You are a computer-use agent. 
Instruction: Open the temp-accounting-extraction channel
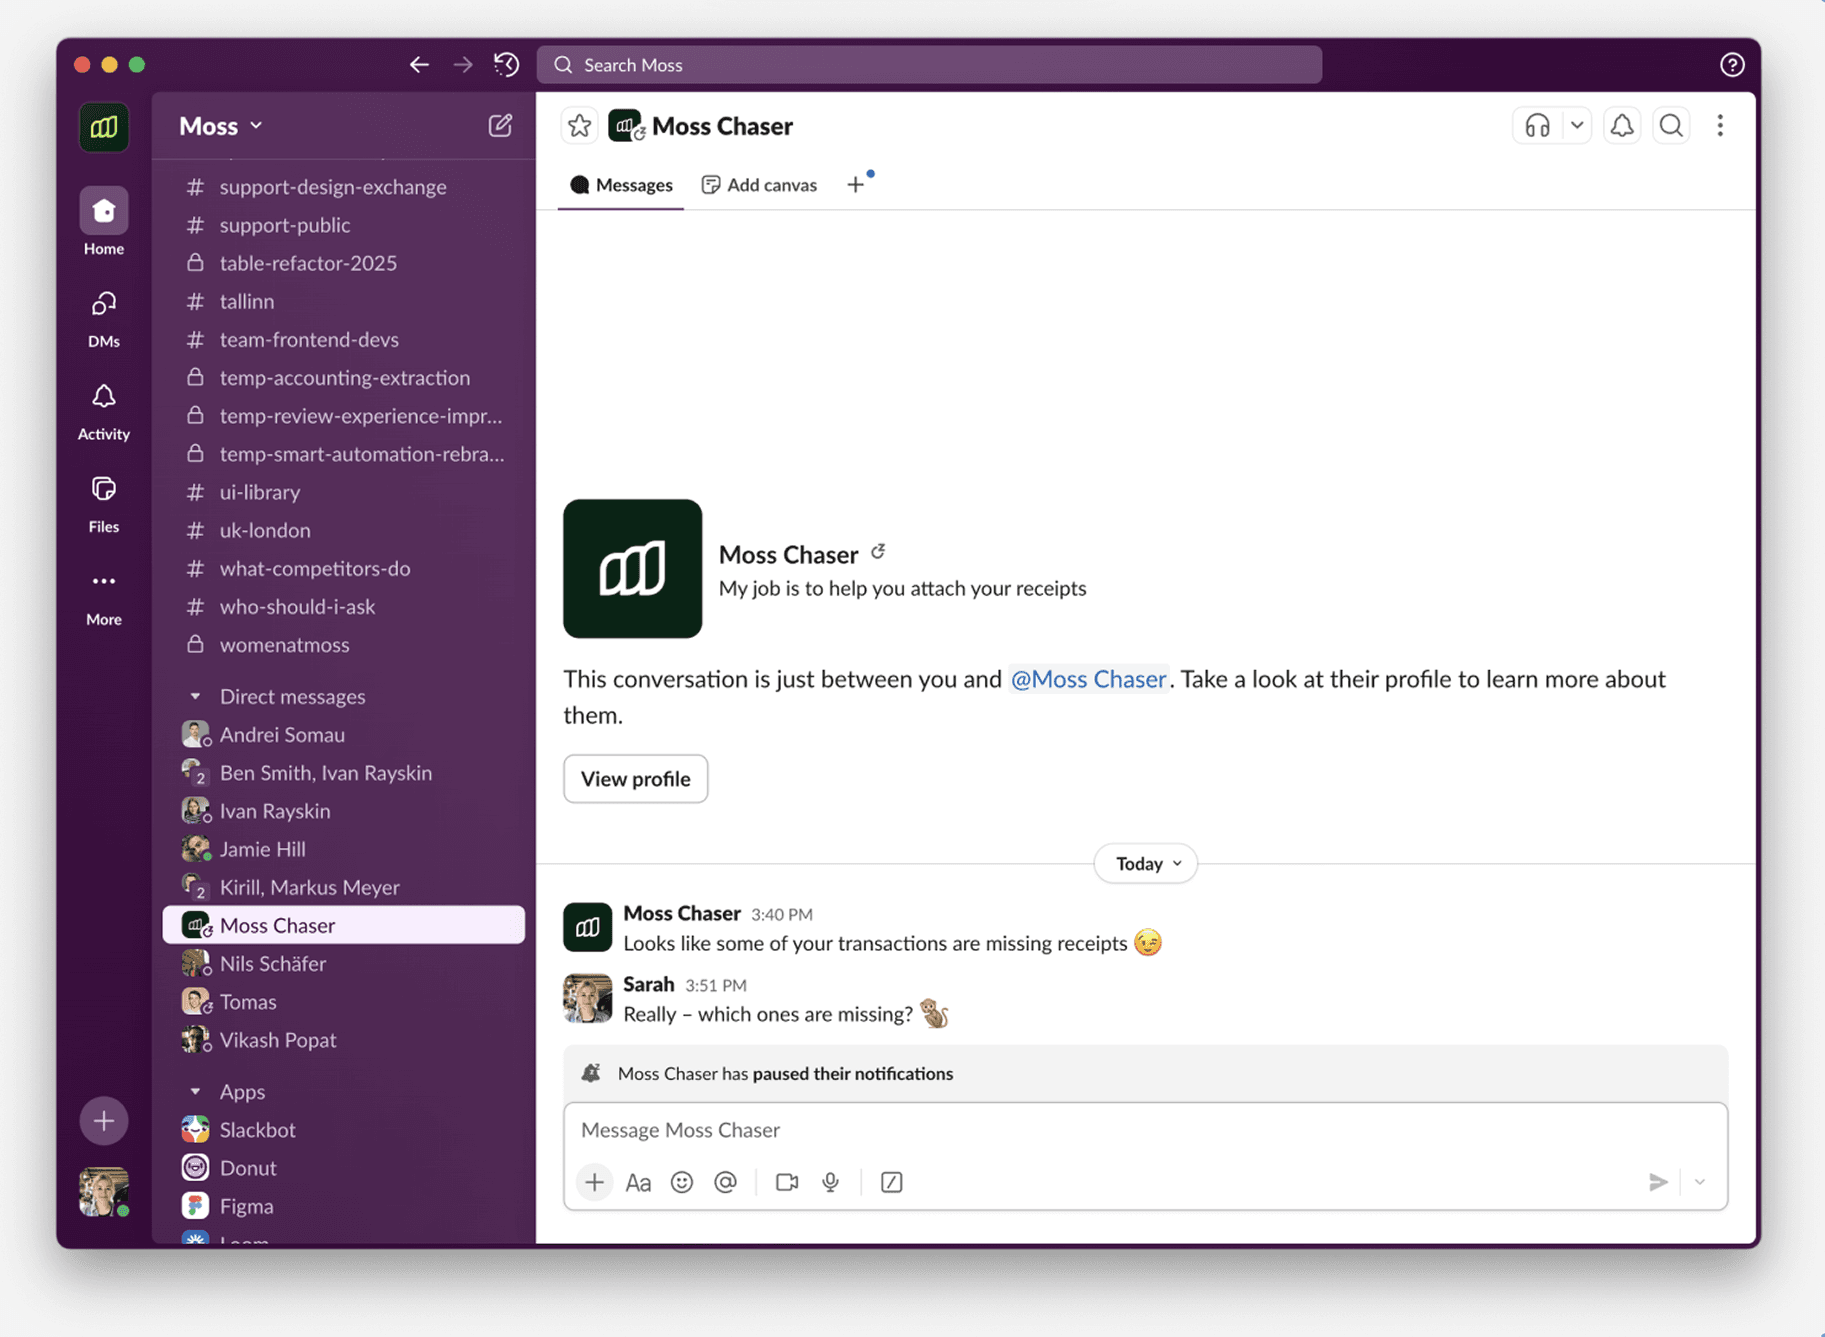pos(343,377)
